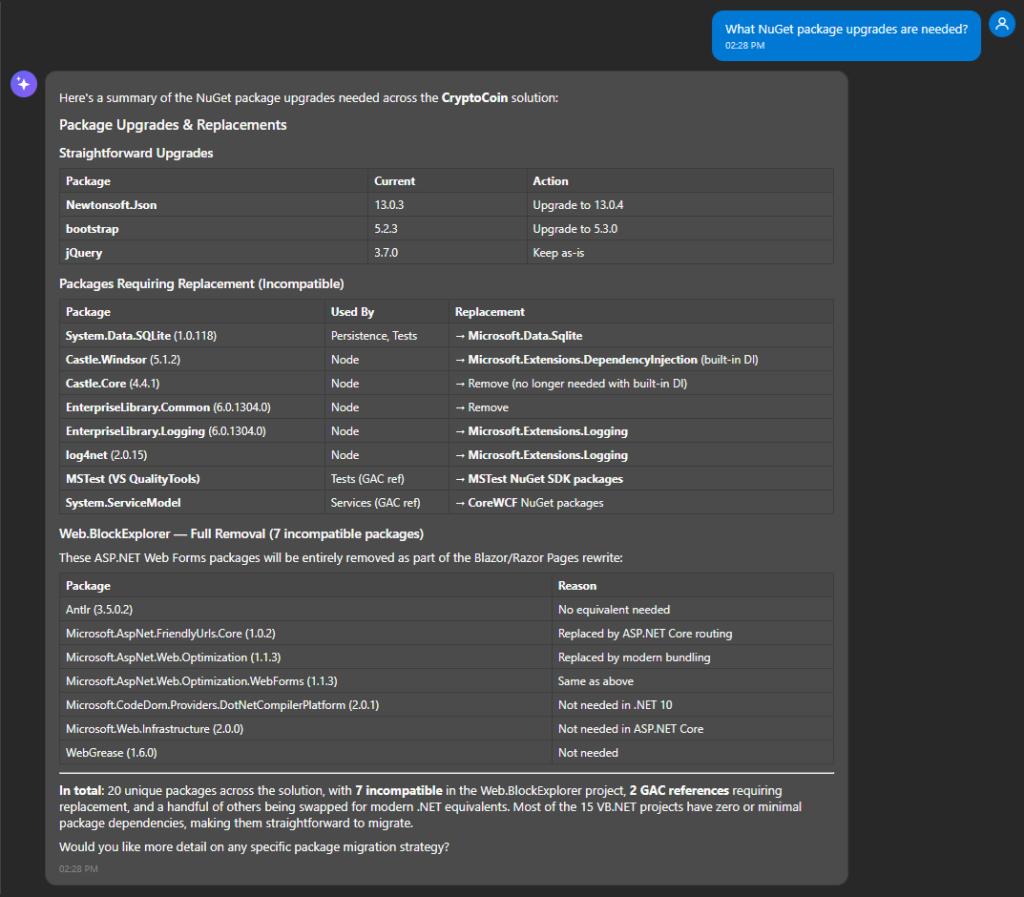This screenshot has height=897, width=1024.
Task: Click the jQuery package cell
Action: pyautogui.click(x=214, y=253)
